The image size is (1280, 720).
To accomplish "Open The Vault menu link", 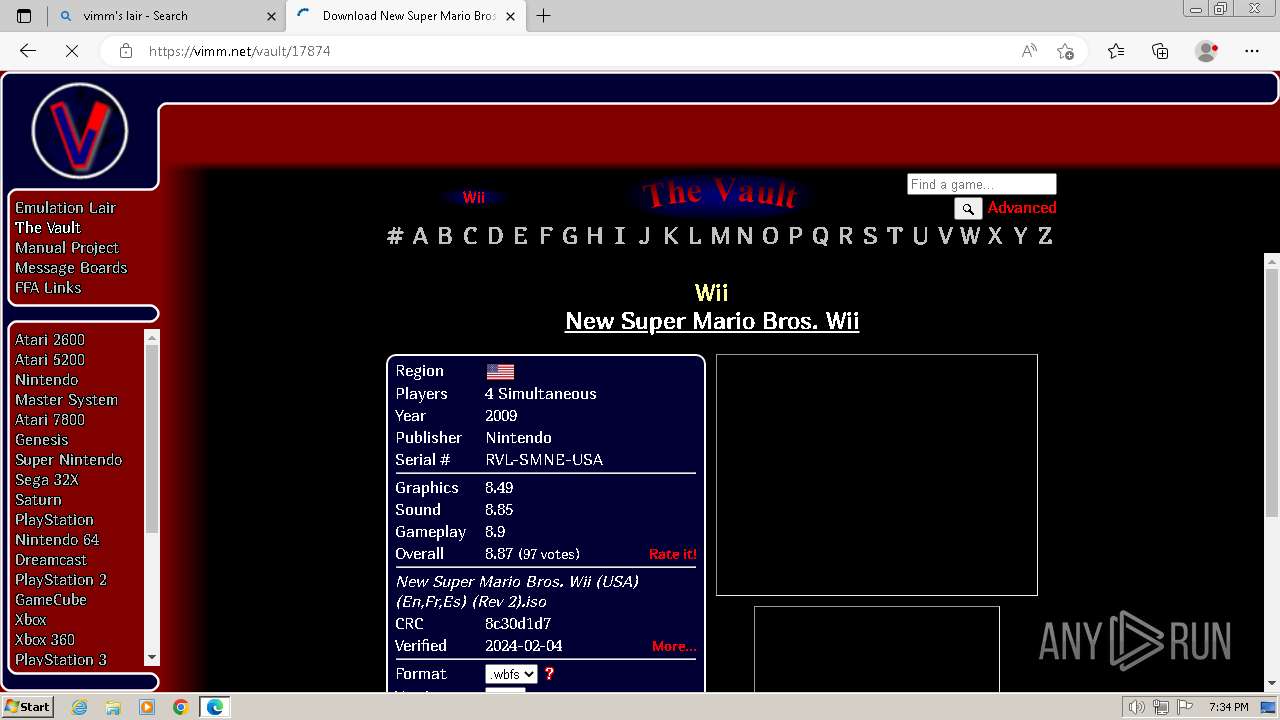I will pos(48,228).
